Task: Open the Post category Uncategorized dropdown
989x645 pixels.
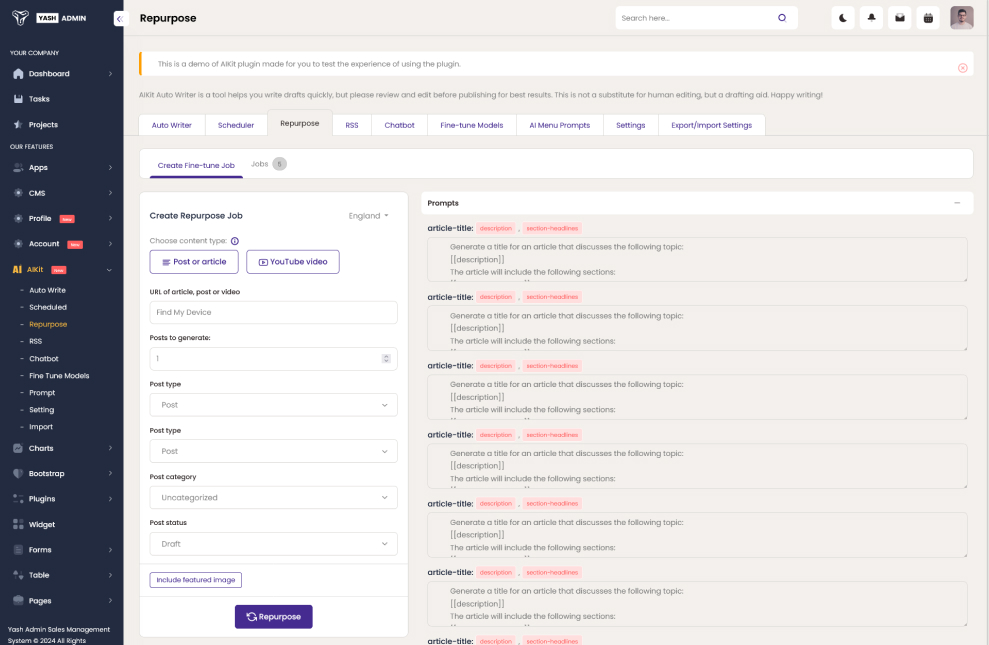Action: (273, 497)
